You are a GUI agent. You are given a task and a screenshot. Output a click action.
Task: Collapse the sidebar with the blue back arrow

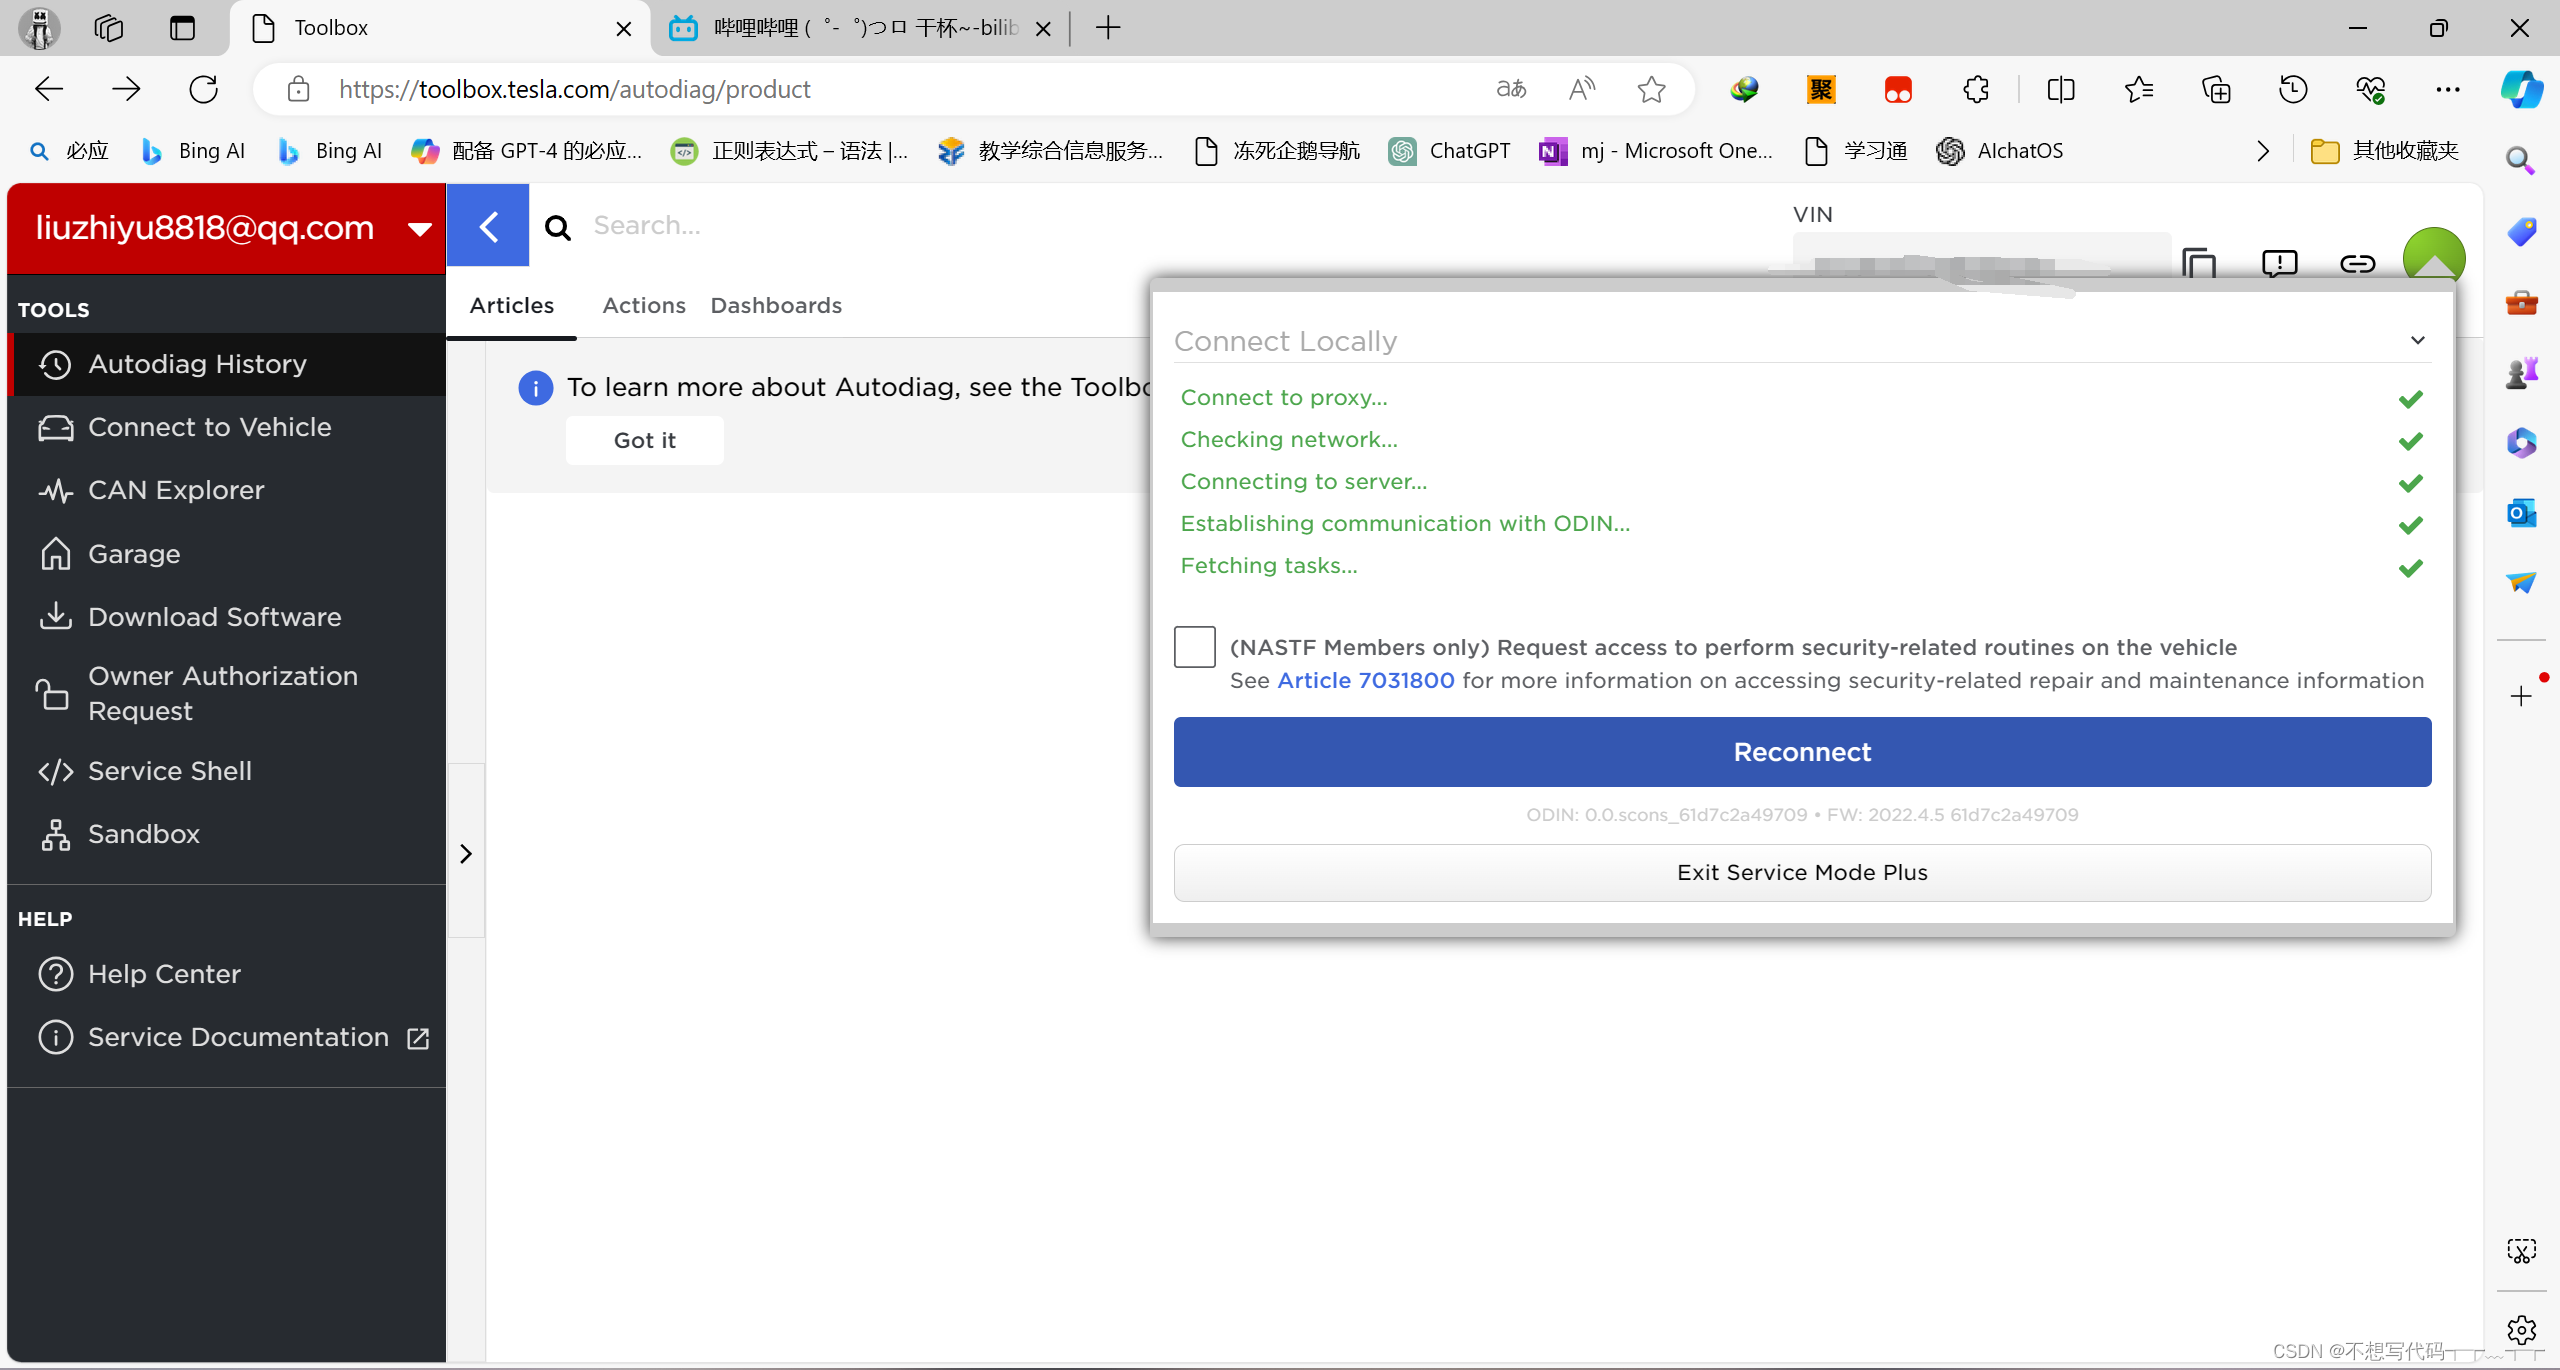pyautogui.click(x=488, y=226)
